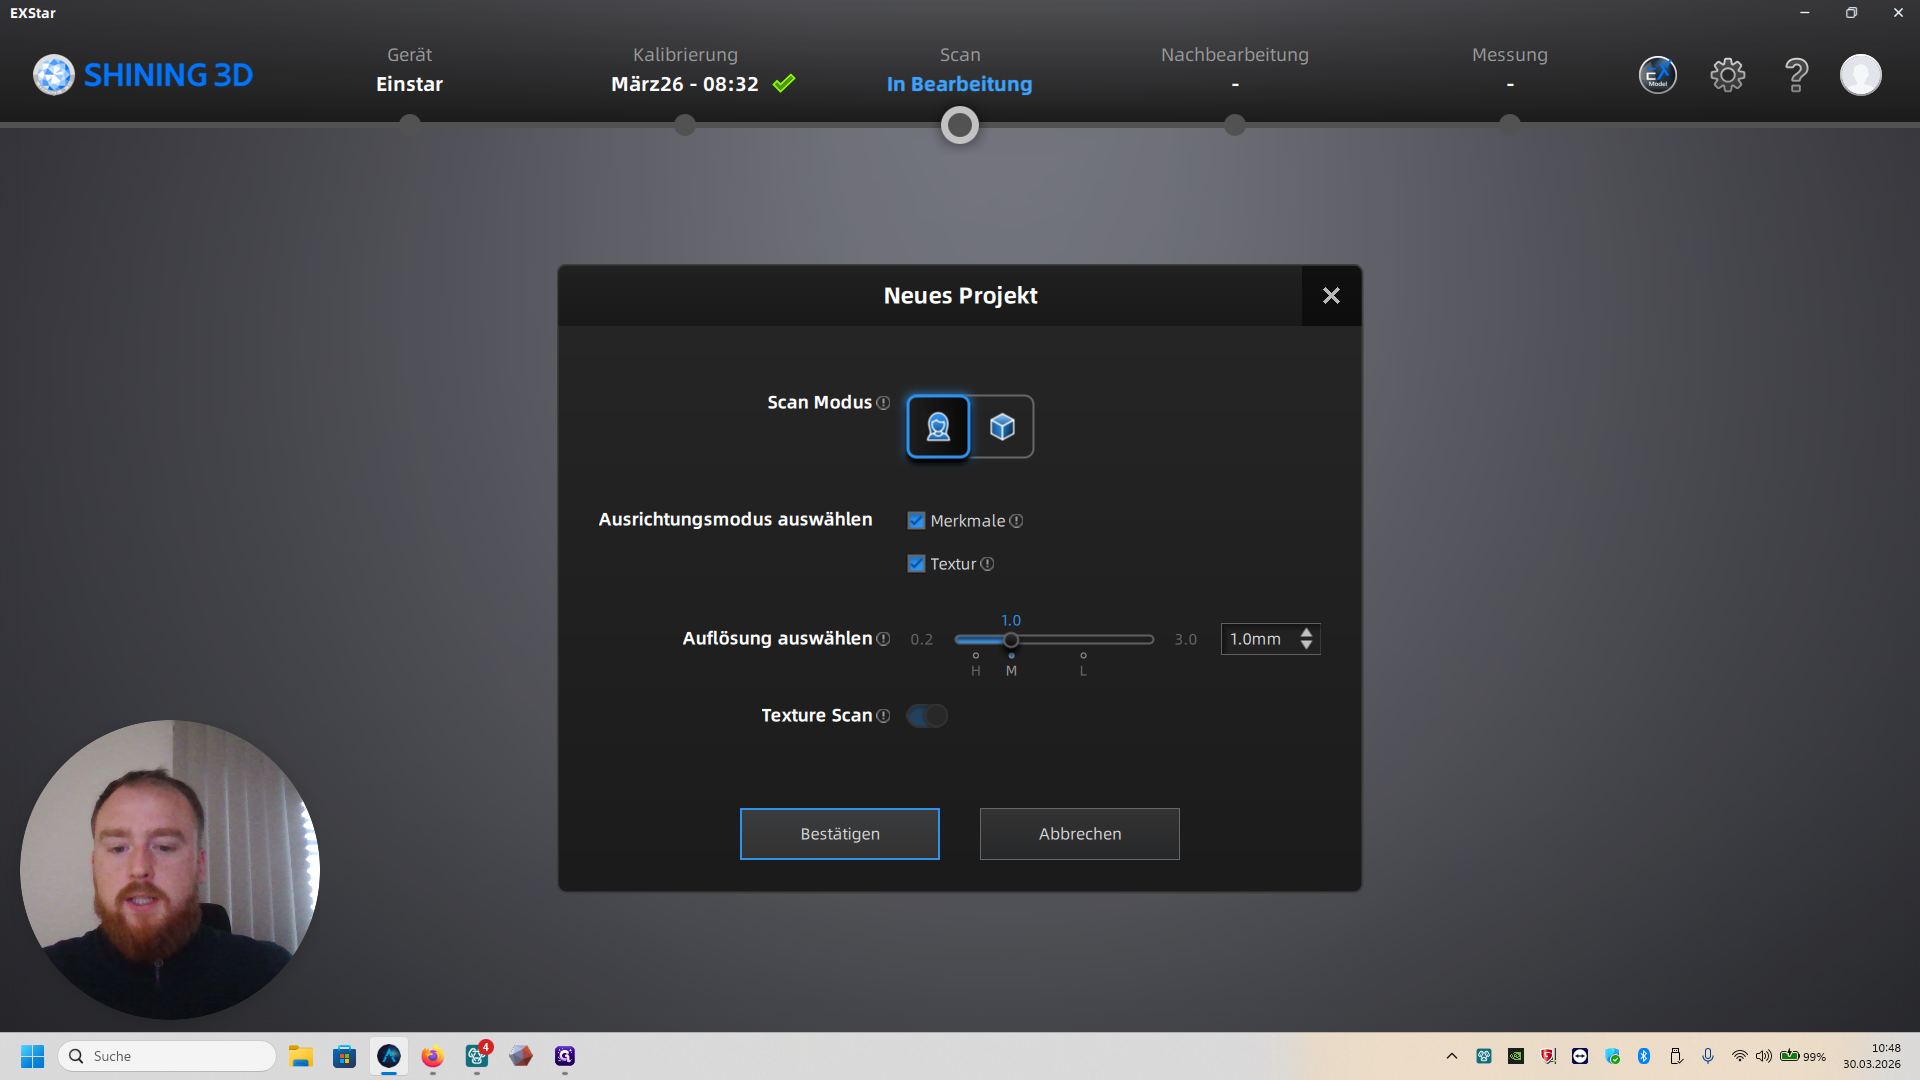Go to the Nachbearbeitung step
Viewport: 1920px width, 1080px height.
pos(1235,125)
